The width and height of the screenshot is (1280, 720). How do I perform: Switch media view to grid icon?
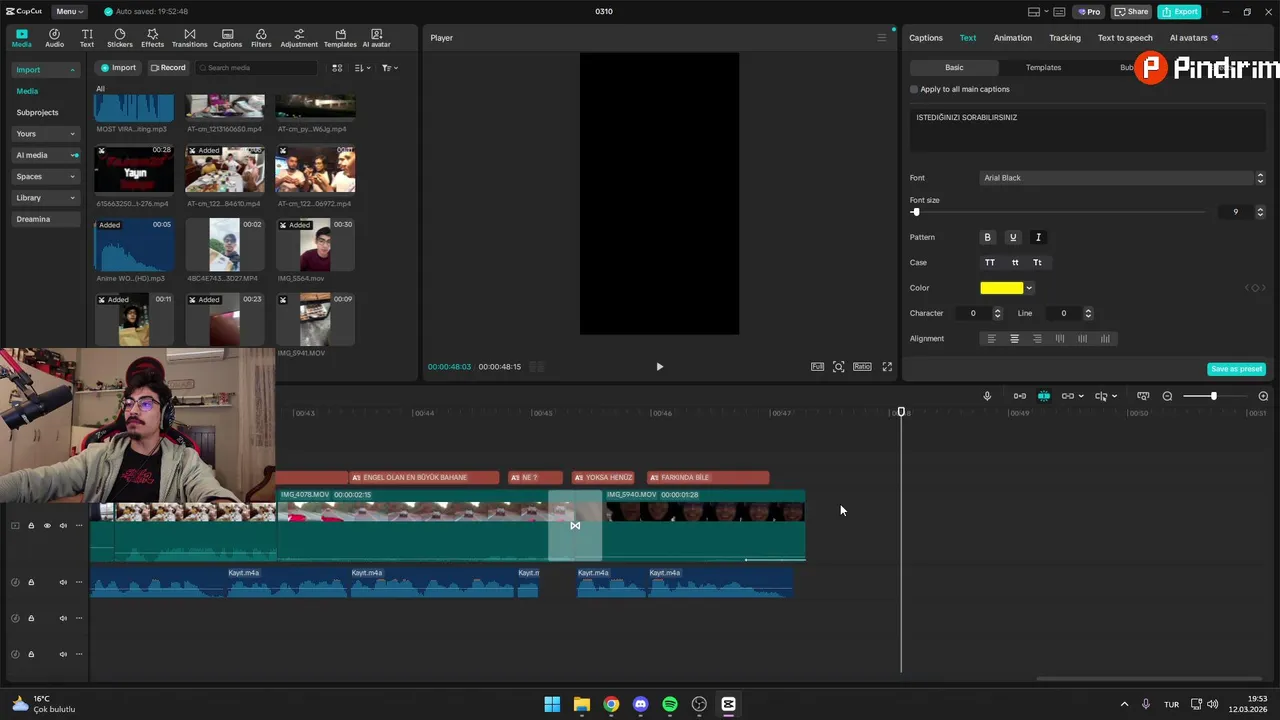pyautogui.click(x=337, y=68)
